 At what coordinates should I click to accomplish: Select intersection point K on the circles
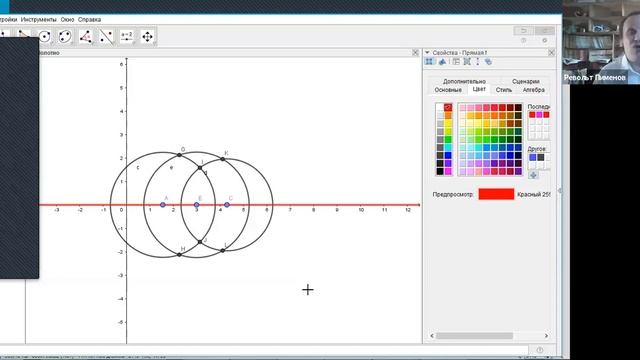(222, 159)
